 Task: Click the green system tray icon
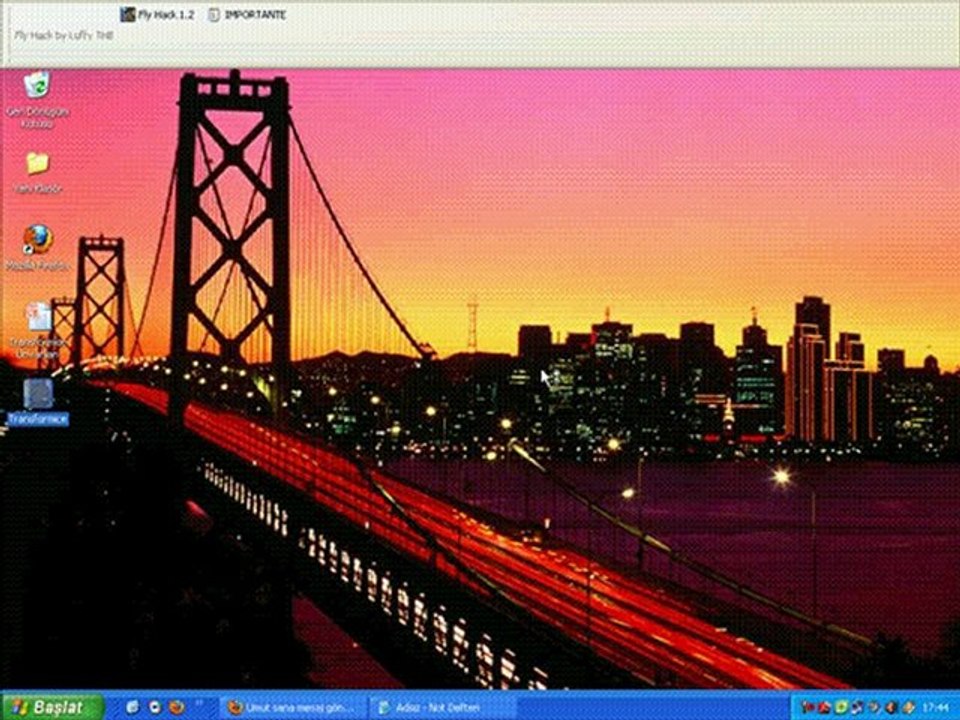[x=842, y=707]
